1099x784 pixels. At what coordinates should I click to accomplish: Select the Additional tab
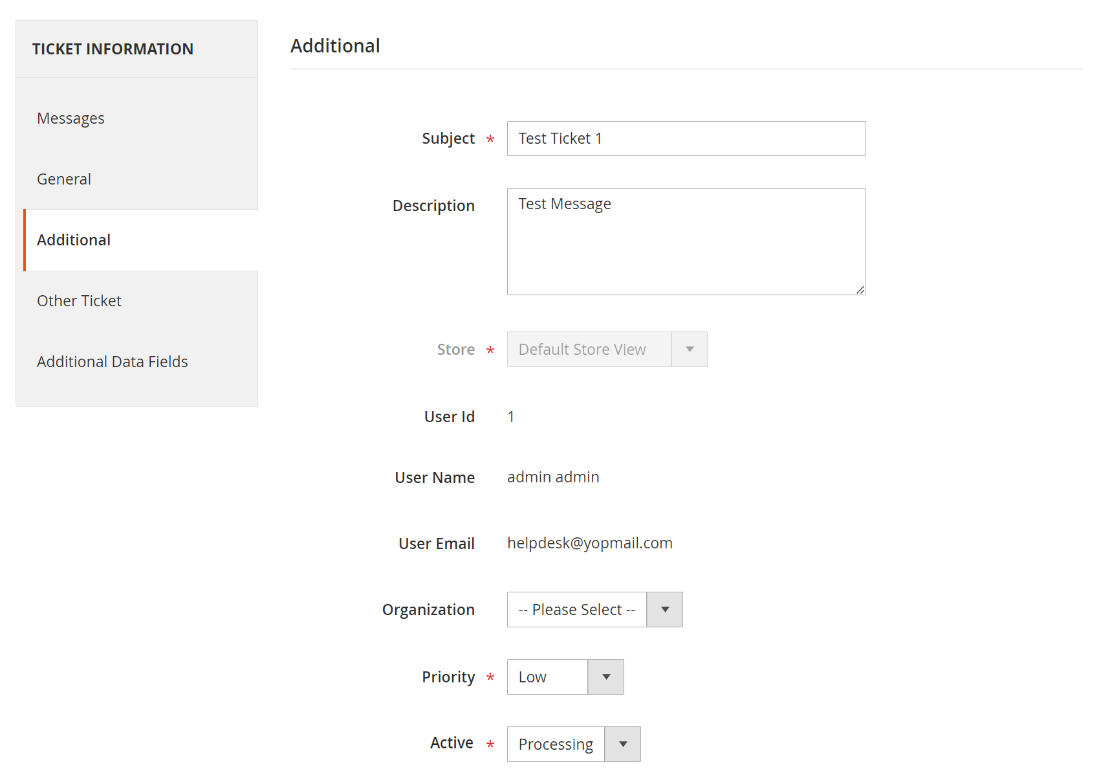pos(74,240)
